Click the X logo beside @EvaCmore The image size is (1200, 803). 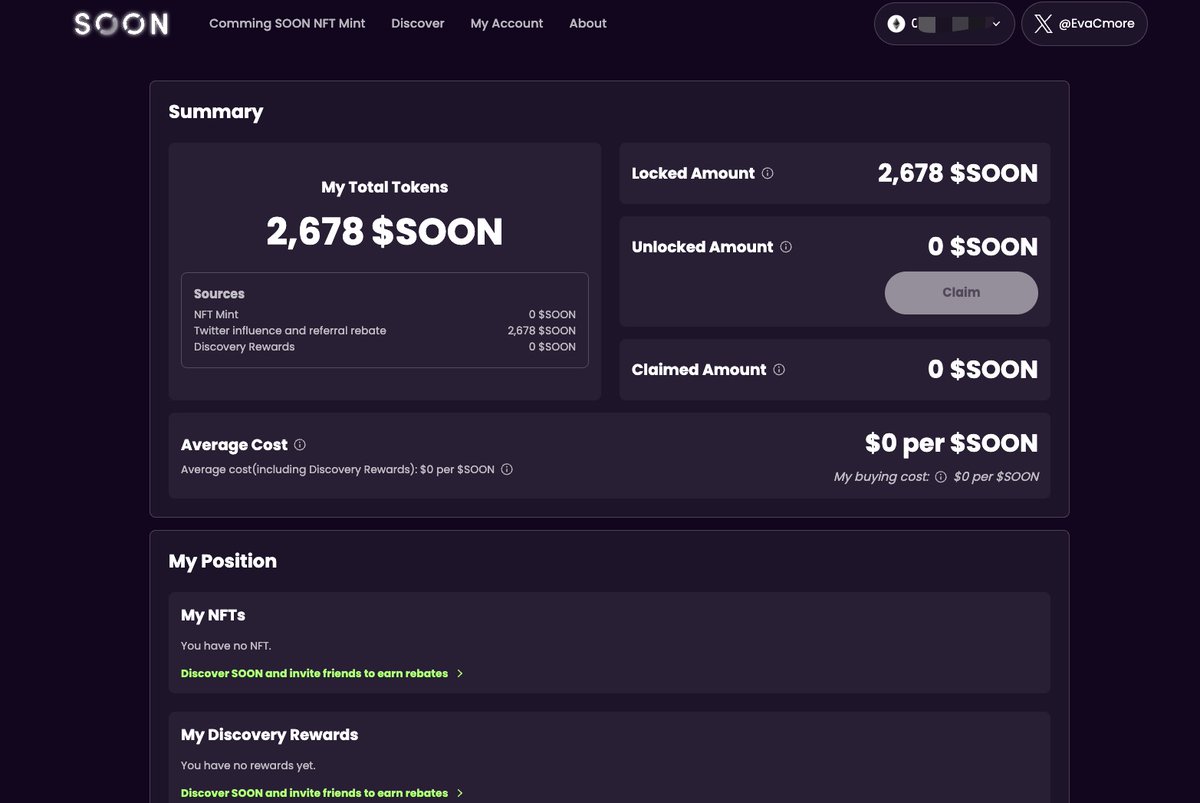click(1044, 23)
